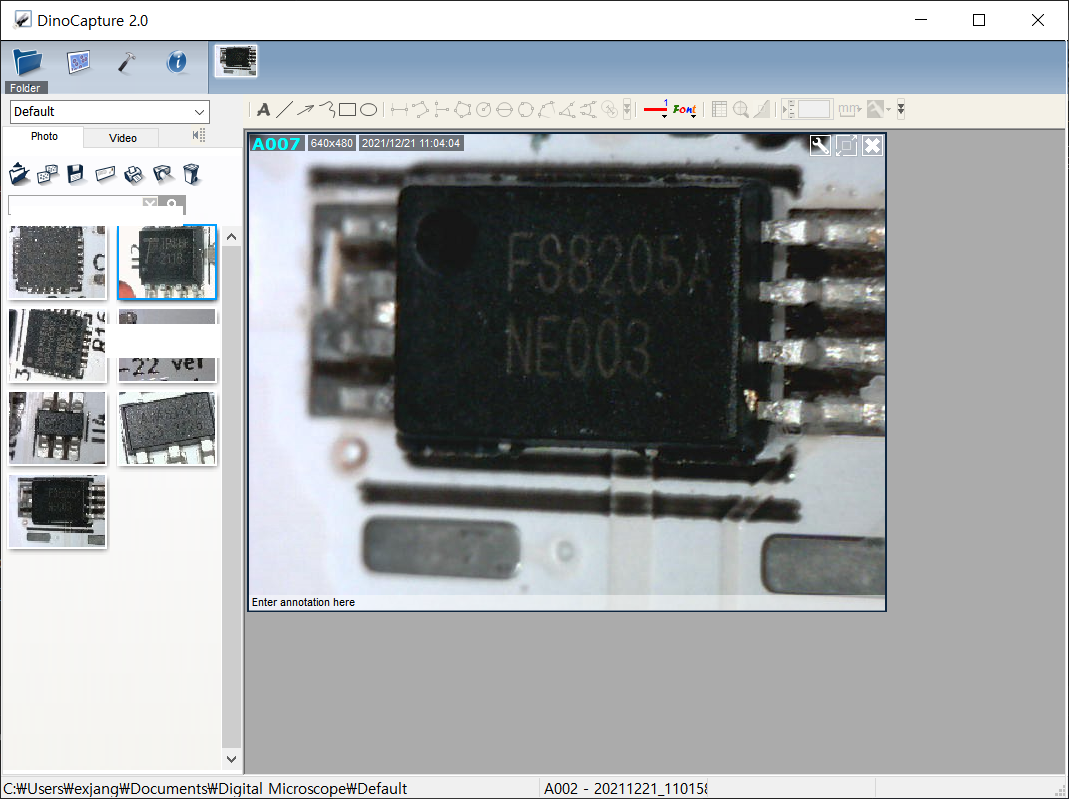Select the Three-point circle measurement tool
The image size is (1069, 799).
tap(525, 110)
